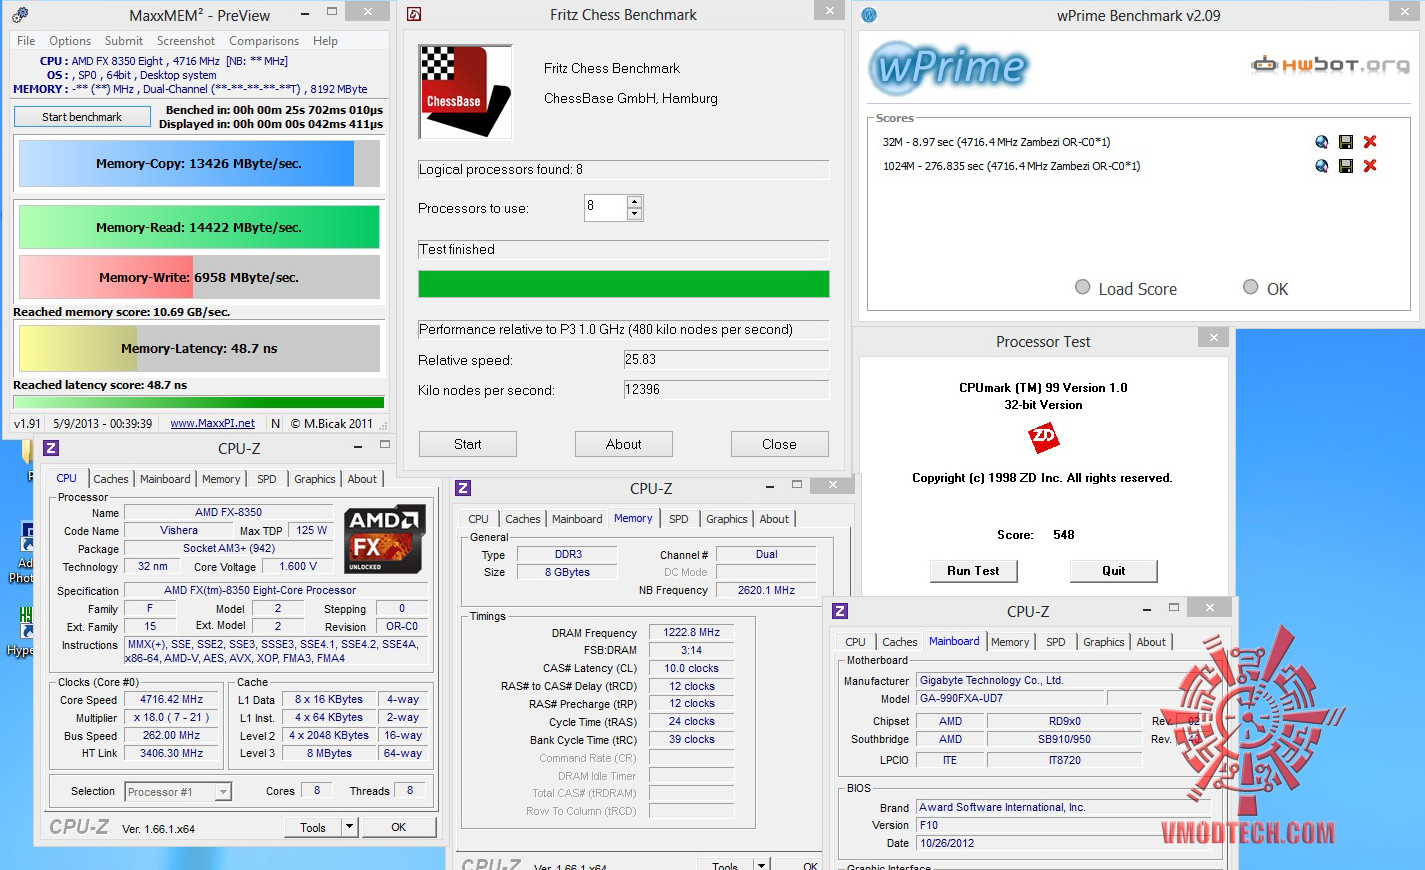1425x870 pixels.
Task: Click the Tools button in CPU-Z processor window
Action: [313, 827]
